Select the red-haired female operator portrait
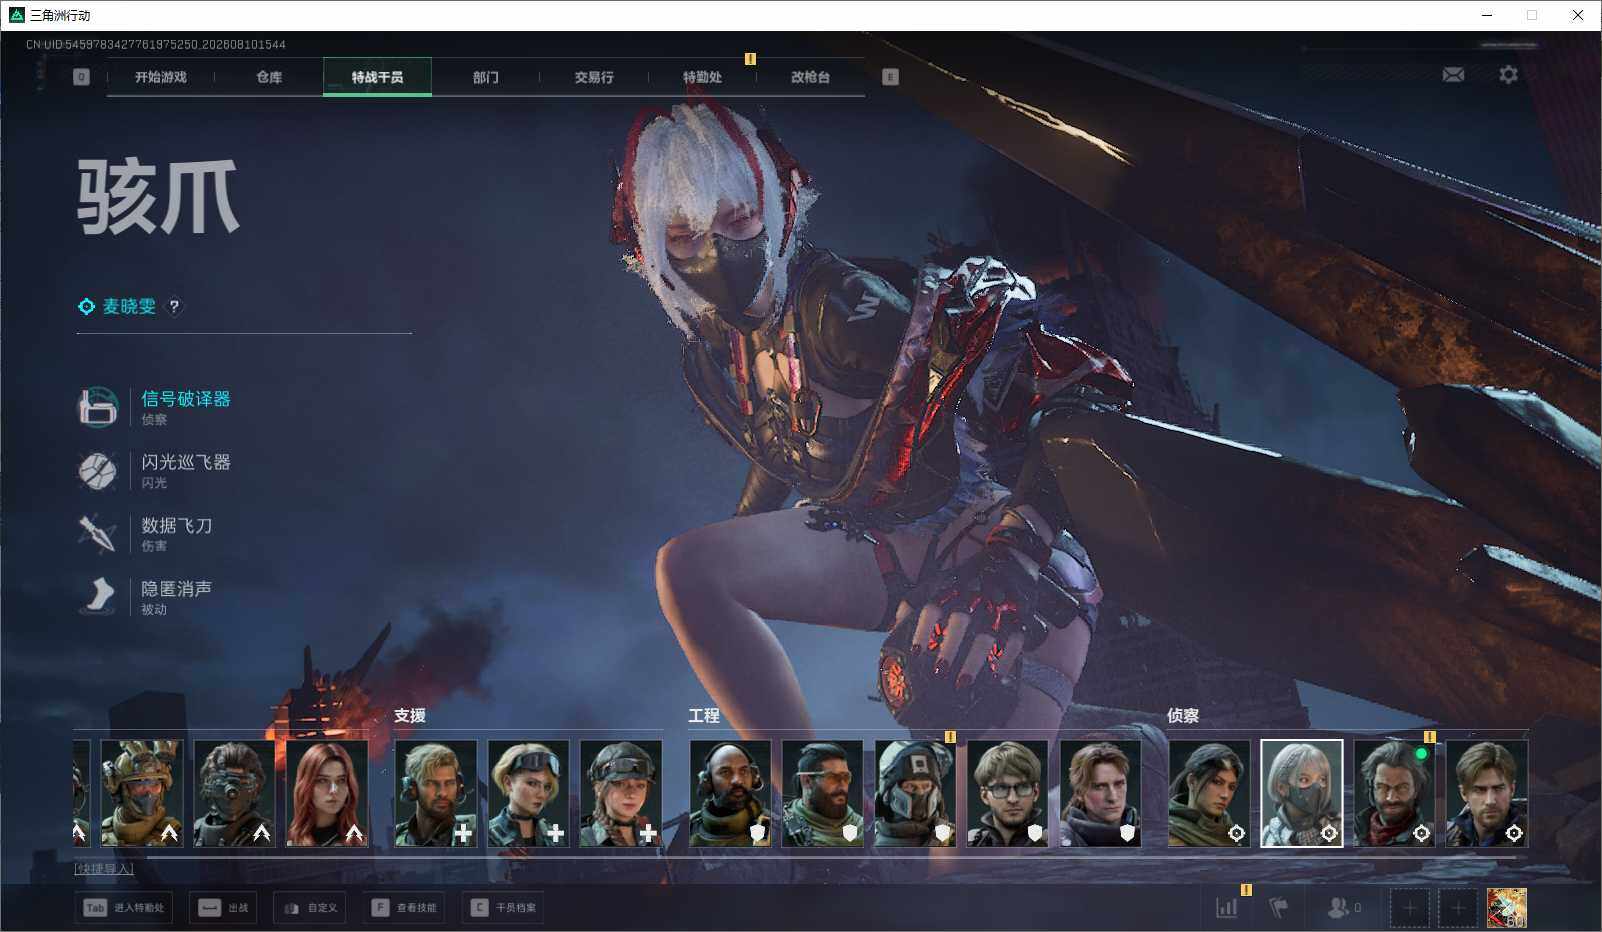1602x932 pixels. click(x=327, y=794)
